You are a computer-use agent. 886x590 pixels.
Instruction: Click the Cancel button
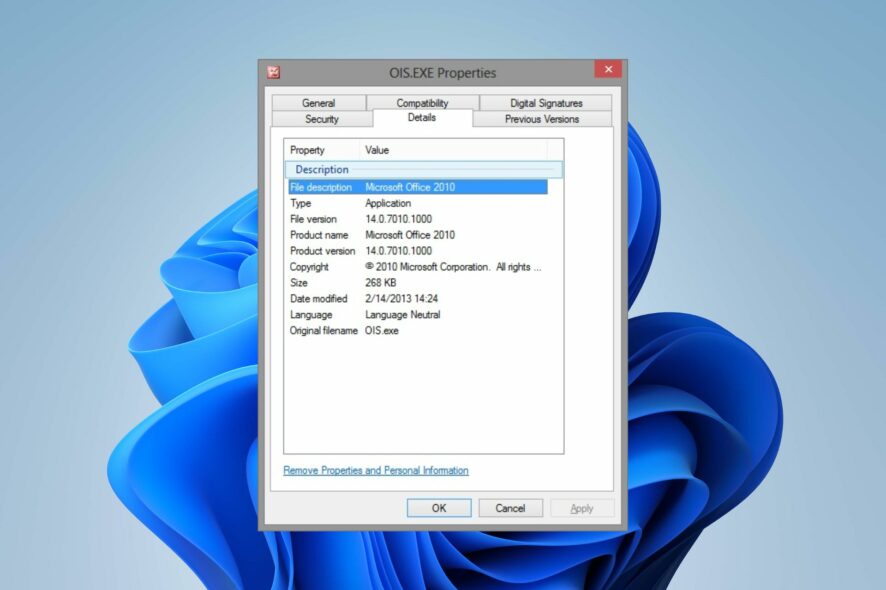510,508
